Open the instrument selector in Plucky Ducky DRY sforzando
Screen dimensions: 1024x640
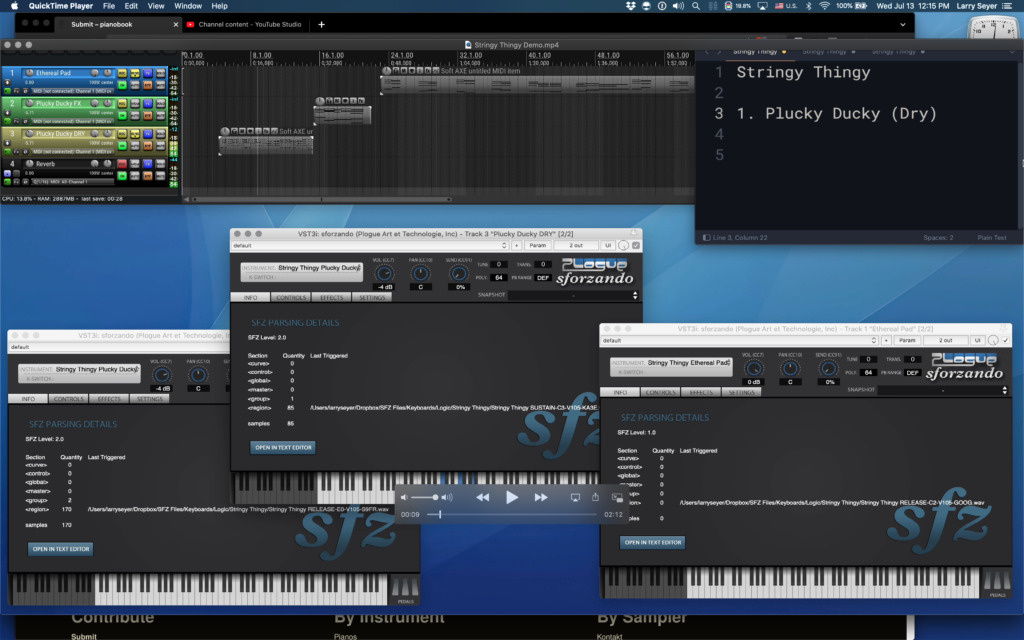pos(302,272)
